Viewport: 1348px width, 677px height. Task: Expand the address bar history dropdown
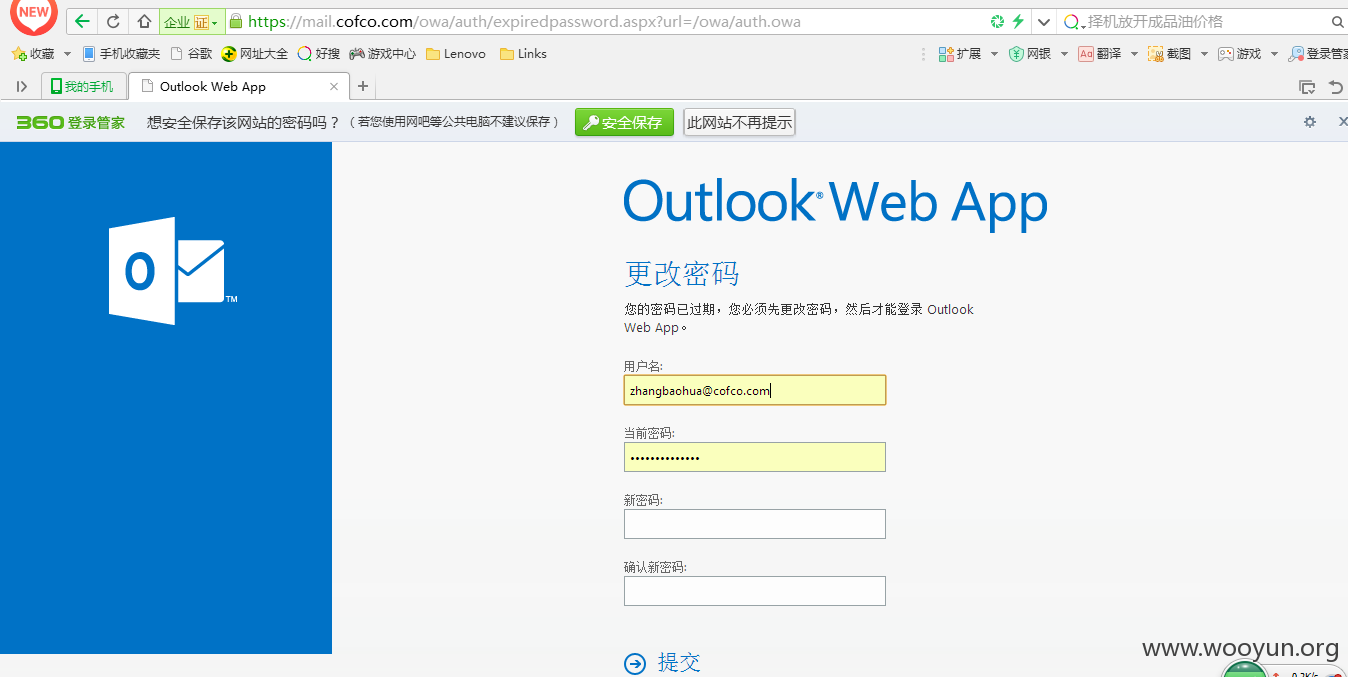click(x=1043, y=22)
